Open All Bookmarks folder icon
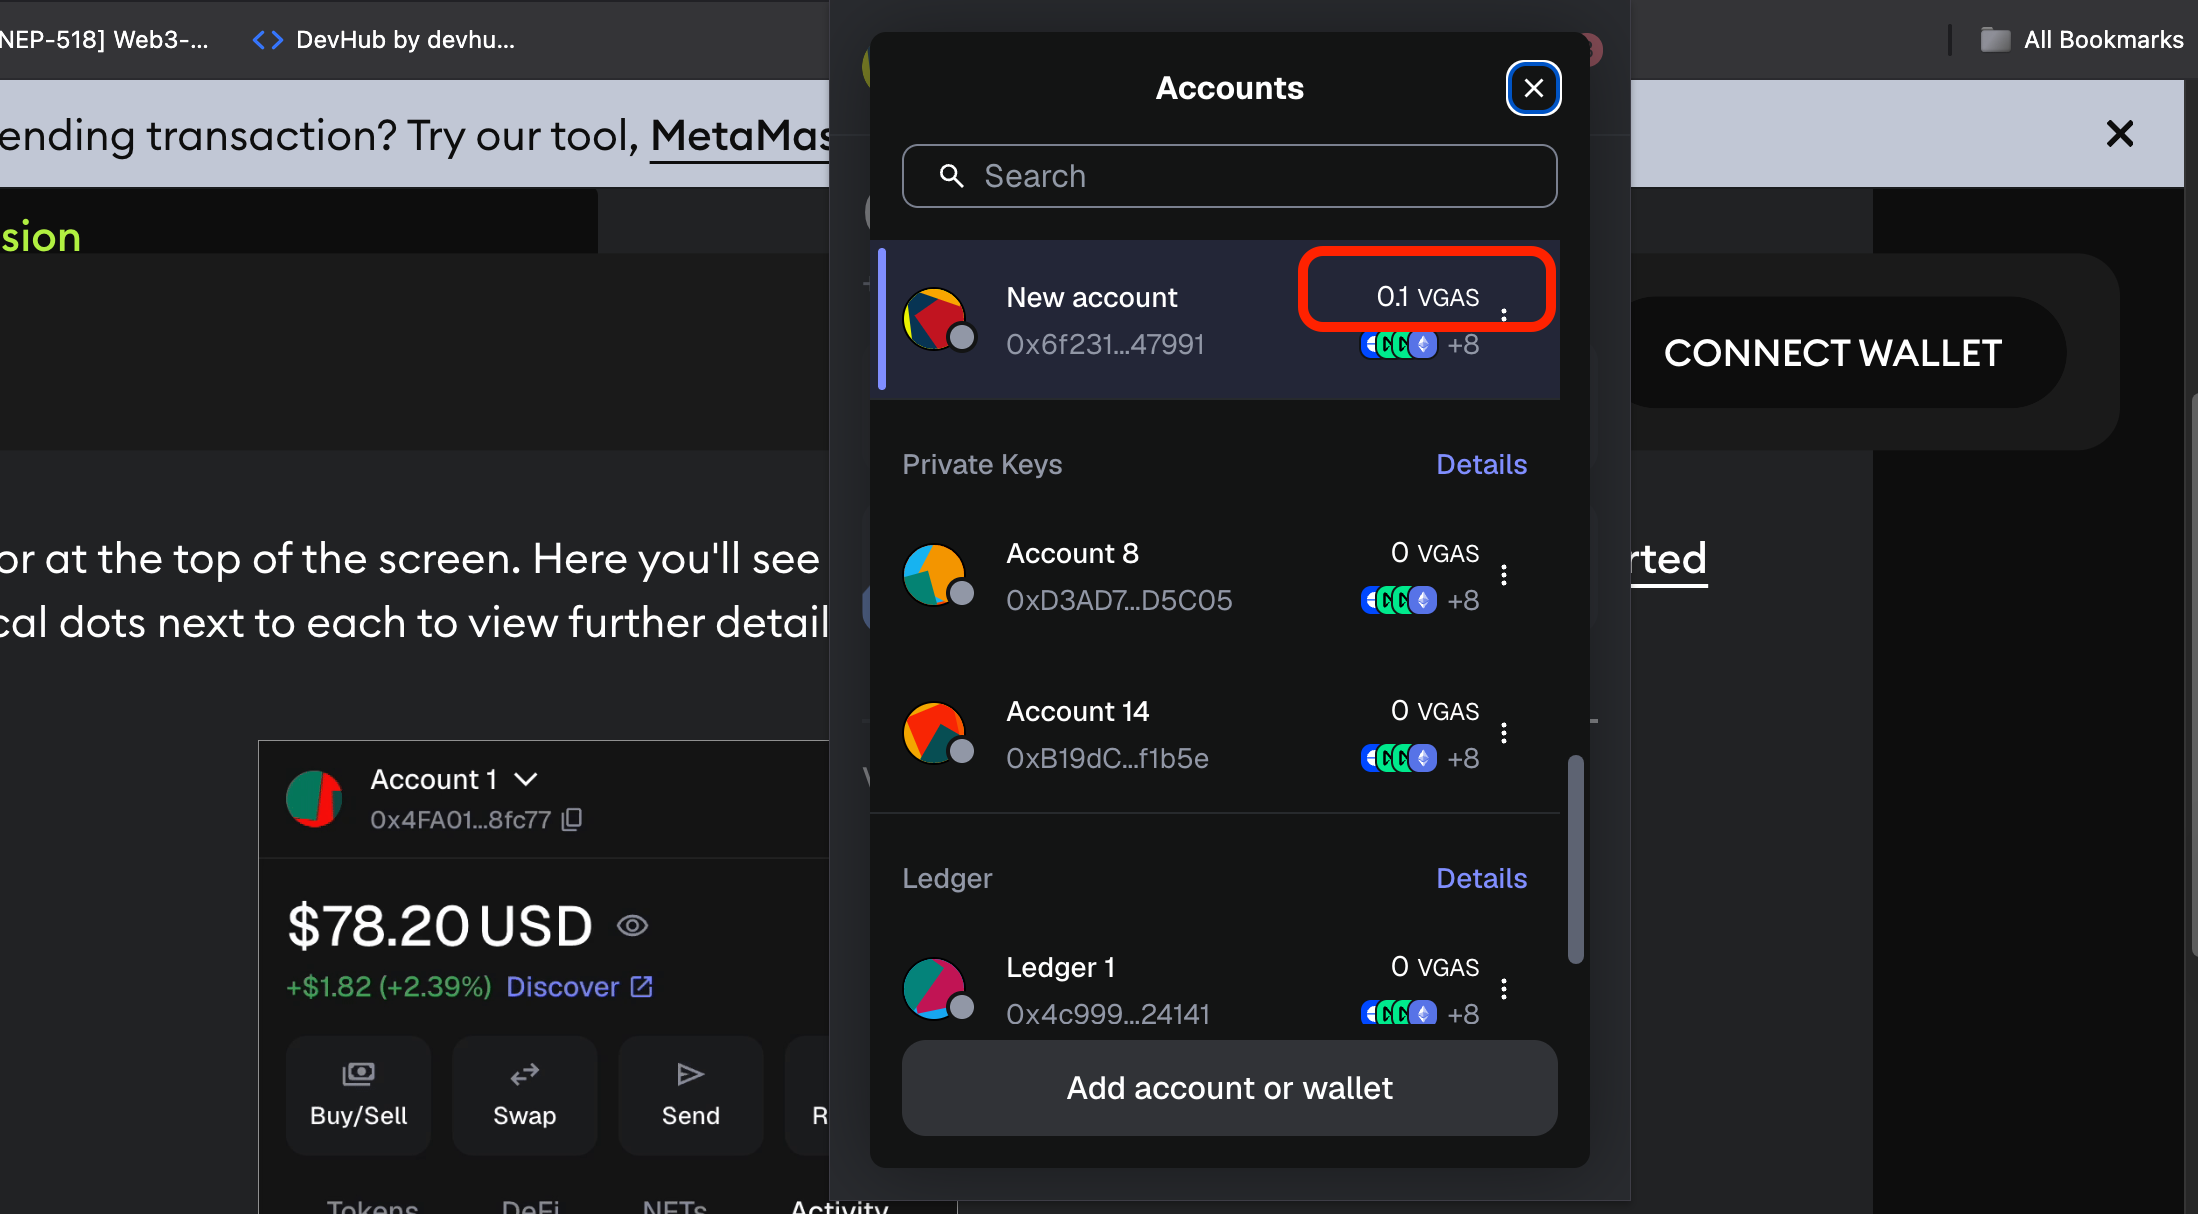 pos(1994,39)
